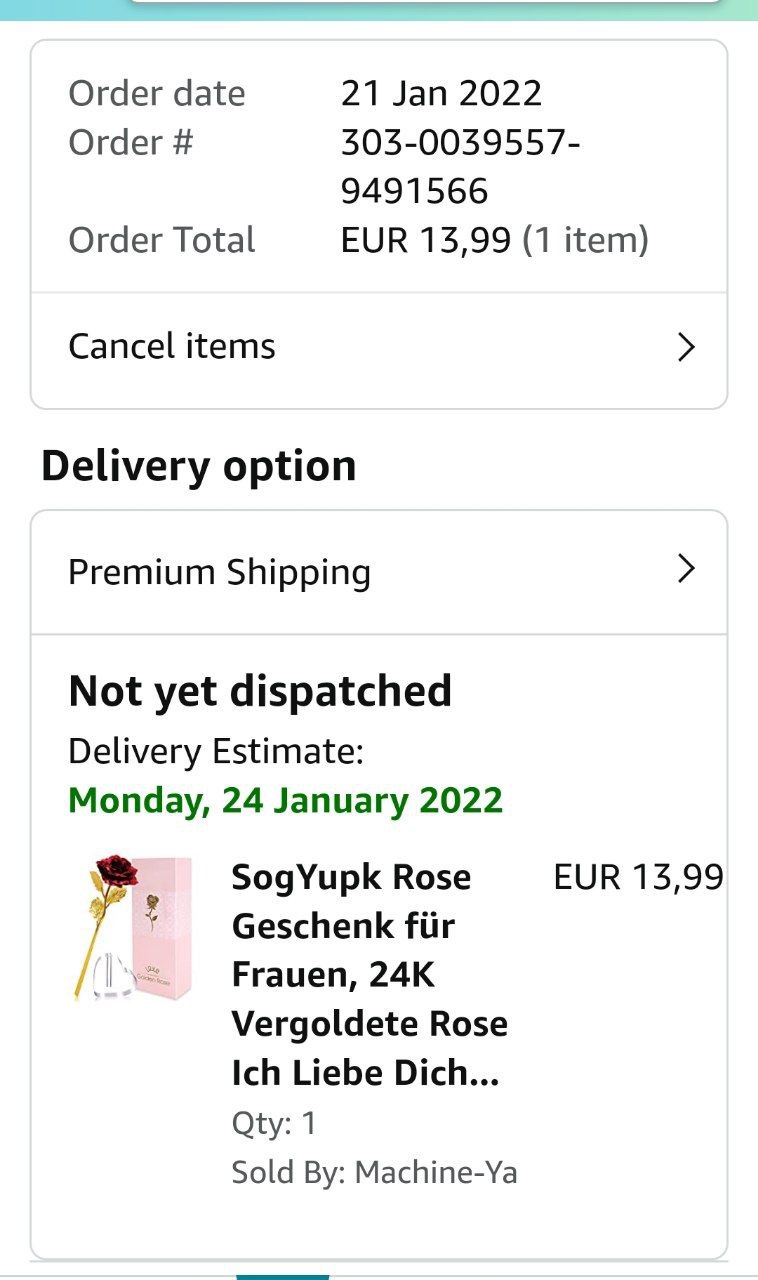
Task: Tap the item price next to product title
Action: click(638, 877)
